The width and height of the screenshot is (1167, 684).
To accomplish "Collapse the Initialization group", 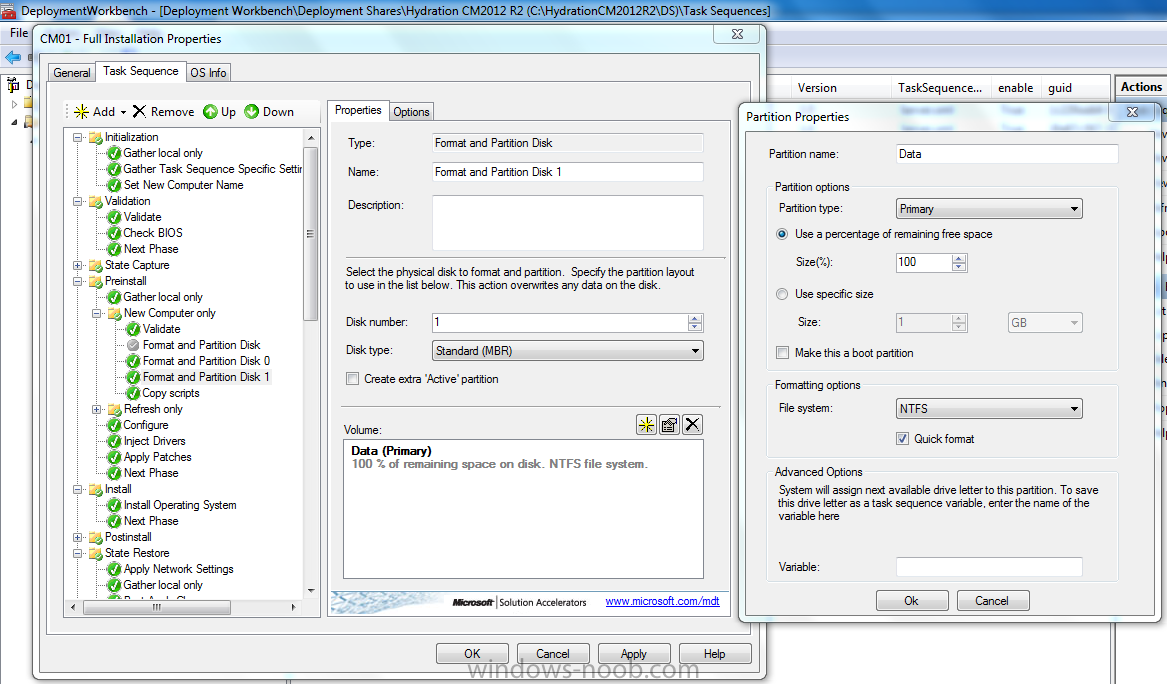I will click(x=77, y=137).
